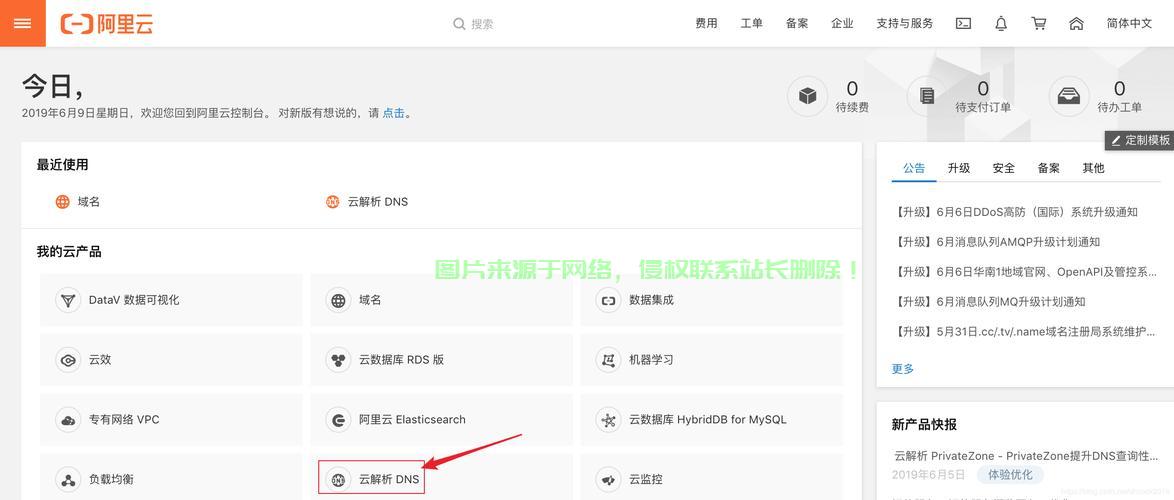Click the 数据集成 product icon
1174x500 pixels.
point(609,300)
